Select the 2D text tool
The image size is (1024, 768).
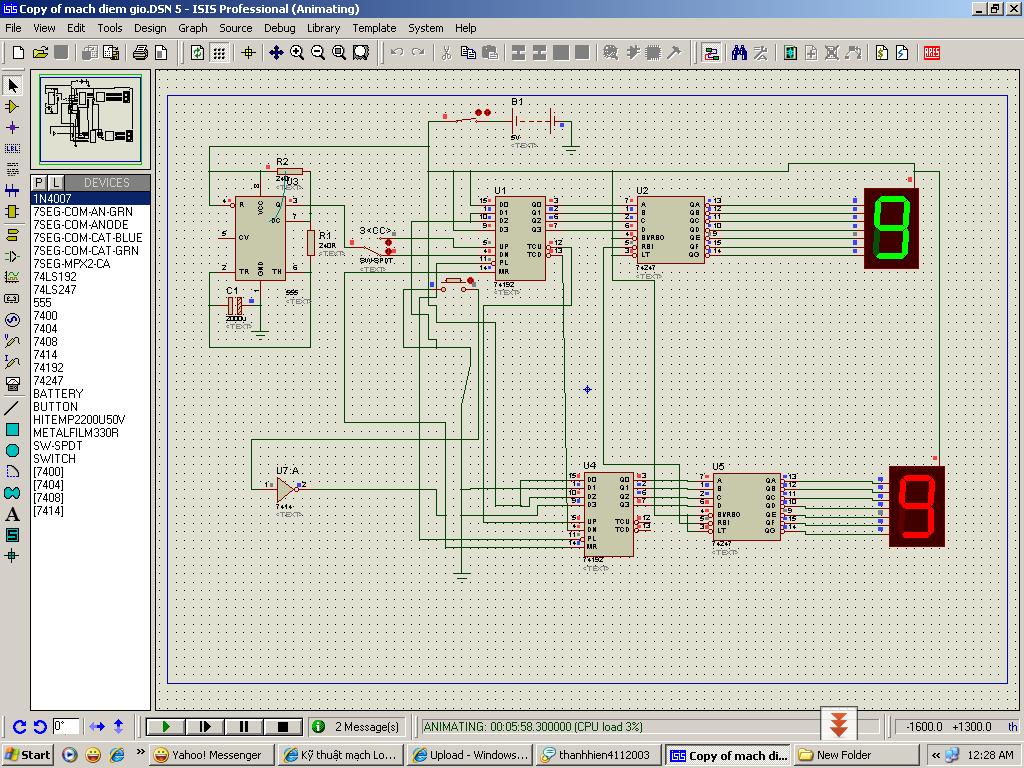[x=12, y=514]
